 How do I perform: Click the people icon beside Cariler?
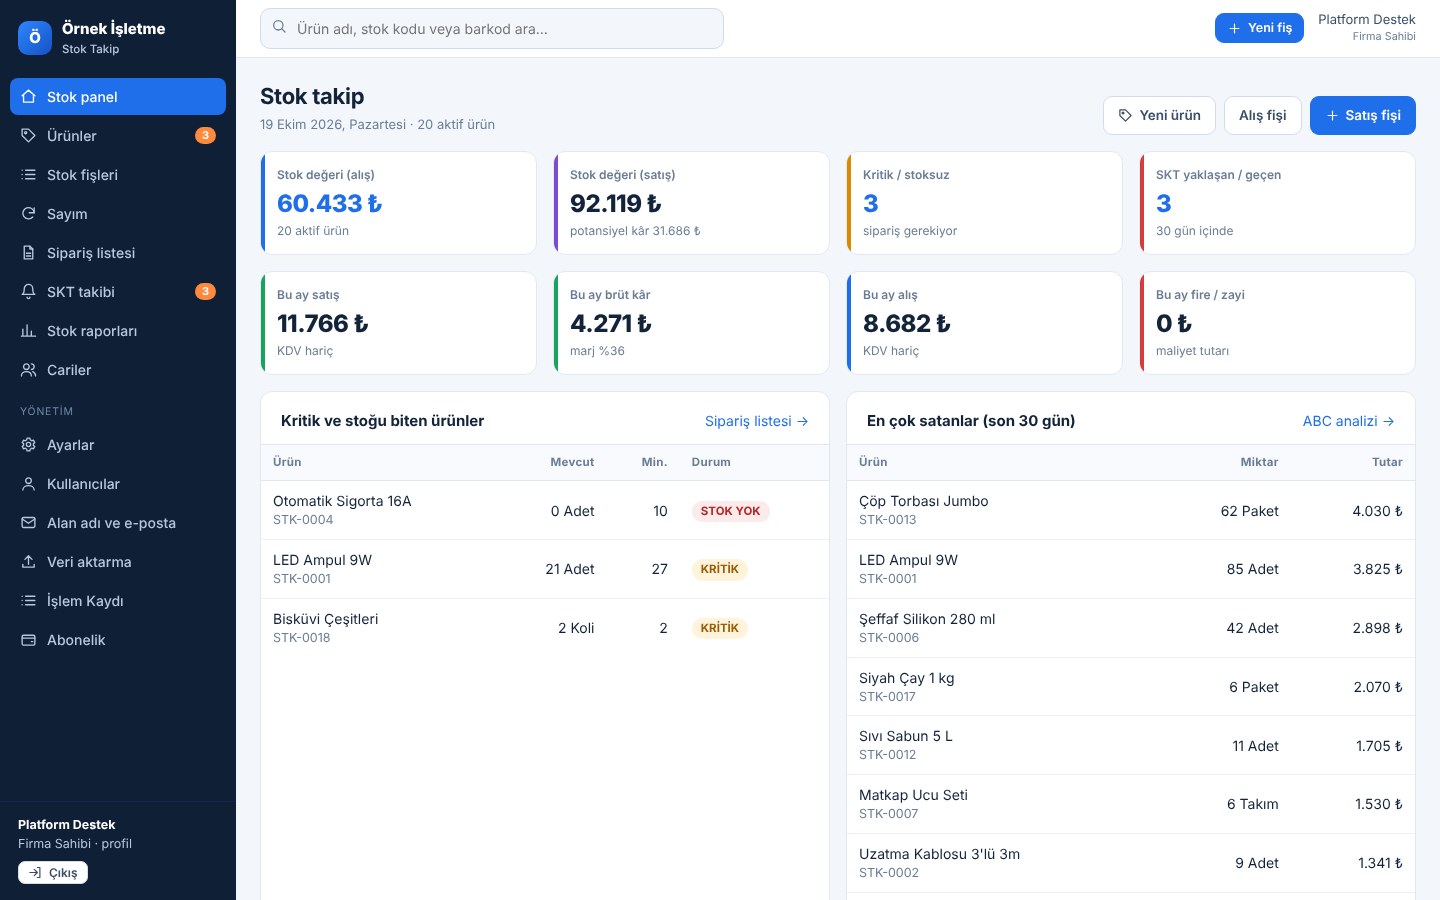29,370
